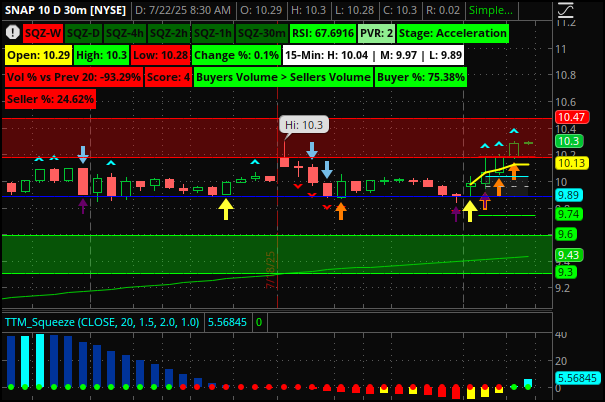Click the TTM_Squeeze (CLOSE, 20, 1.5, 2.0, 1.0) title
Viewport: 605px width, 402px height.
tap(102, 322)
